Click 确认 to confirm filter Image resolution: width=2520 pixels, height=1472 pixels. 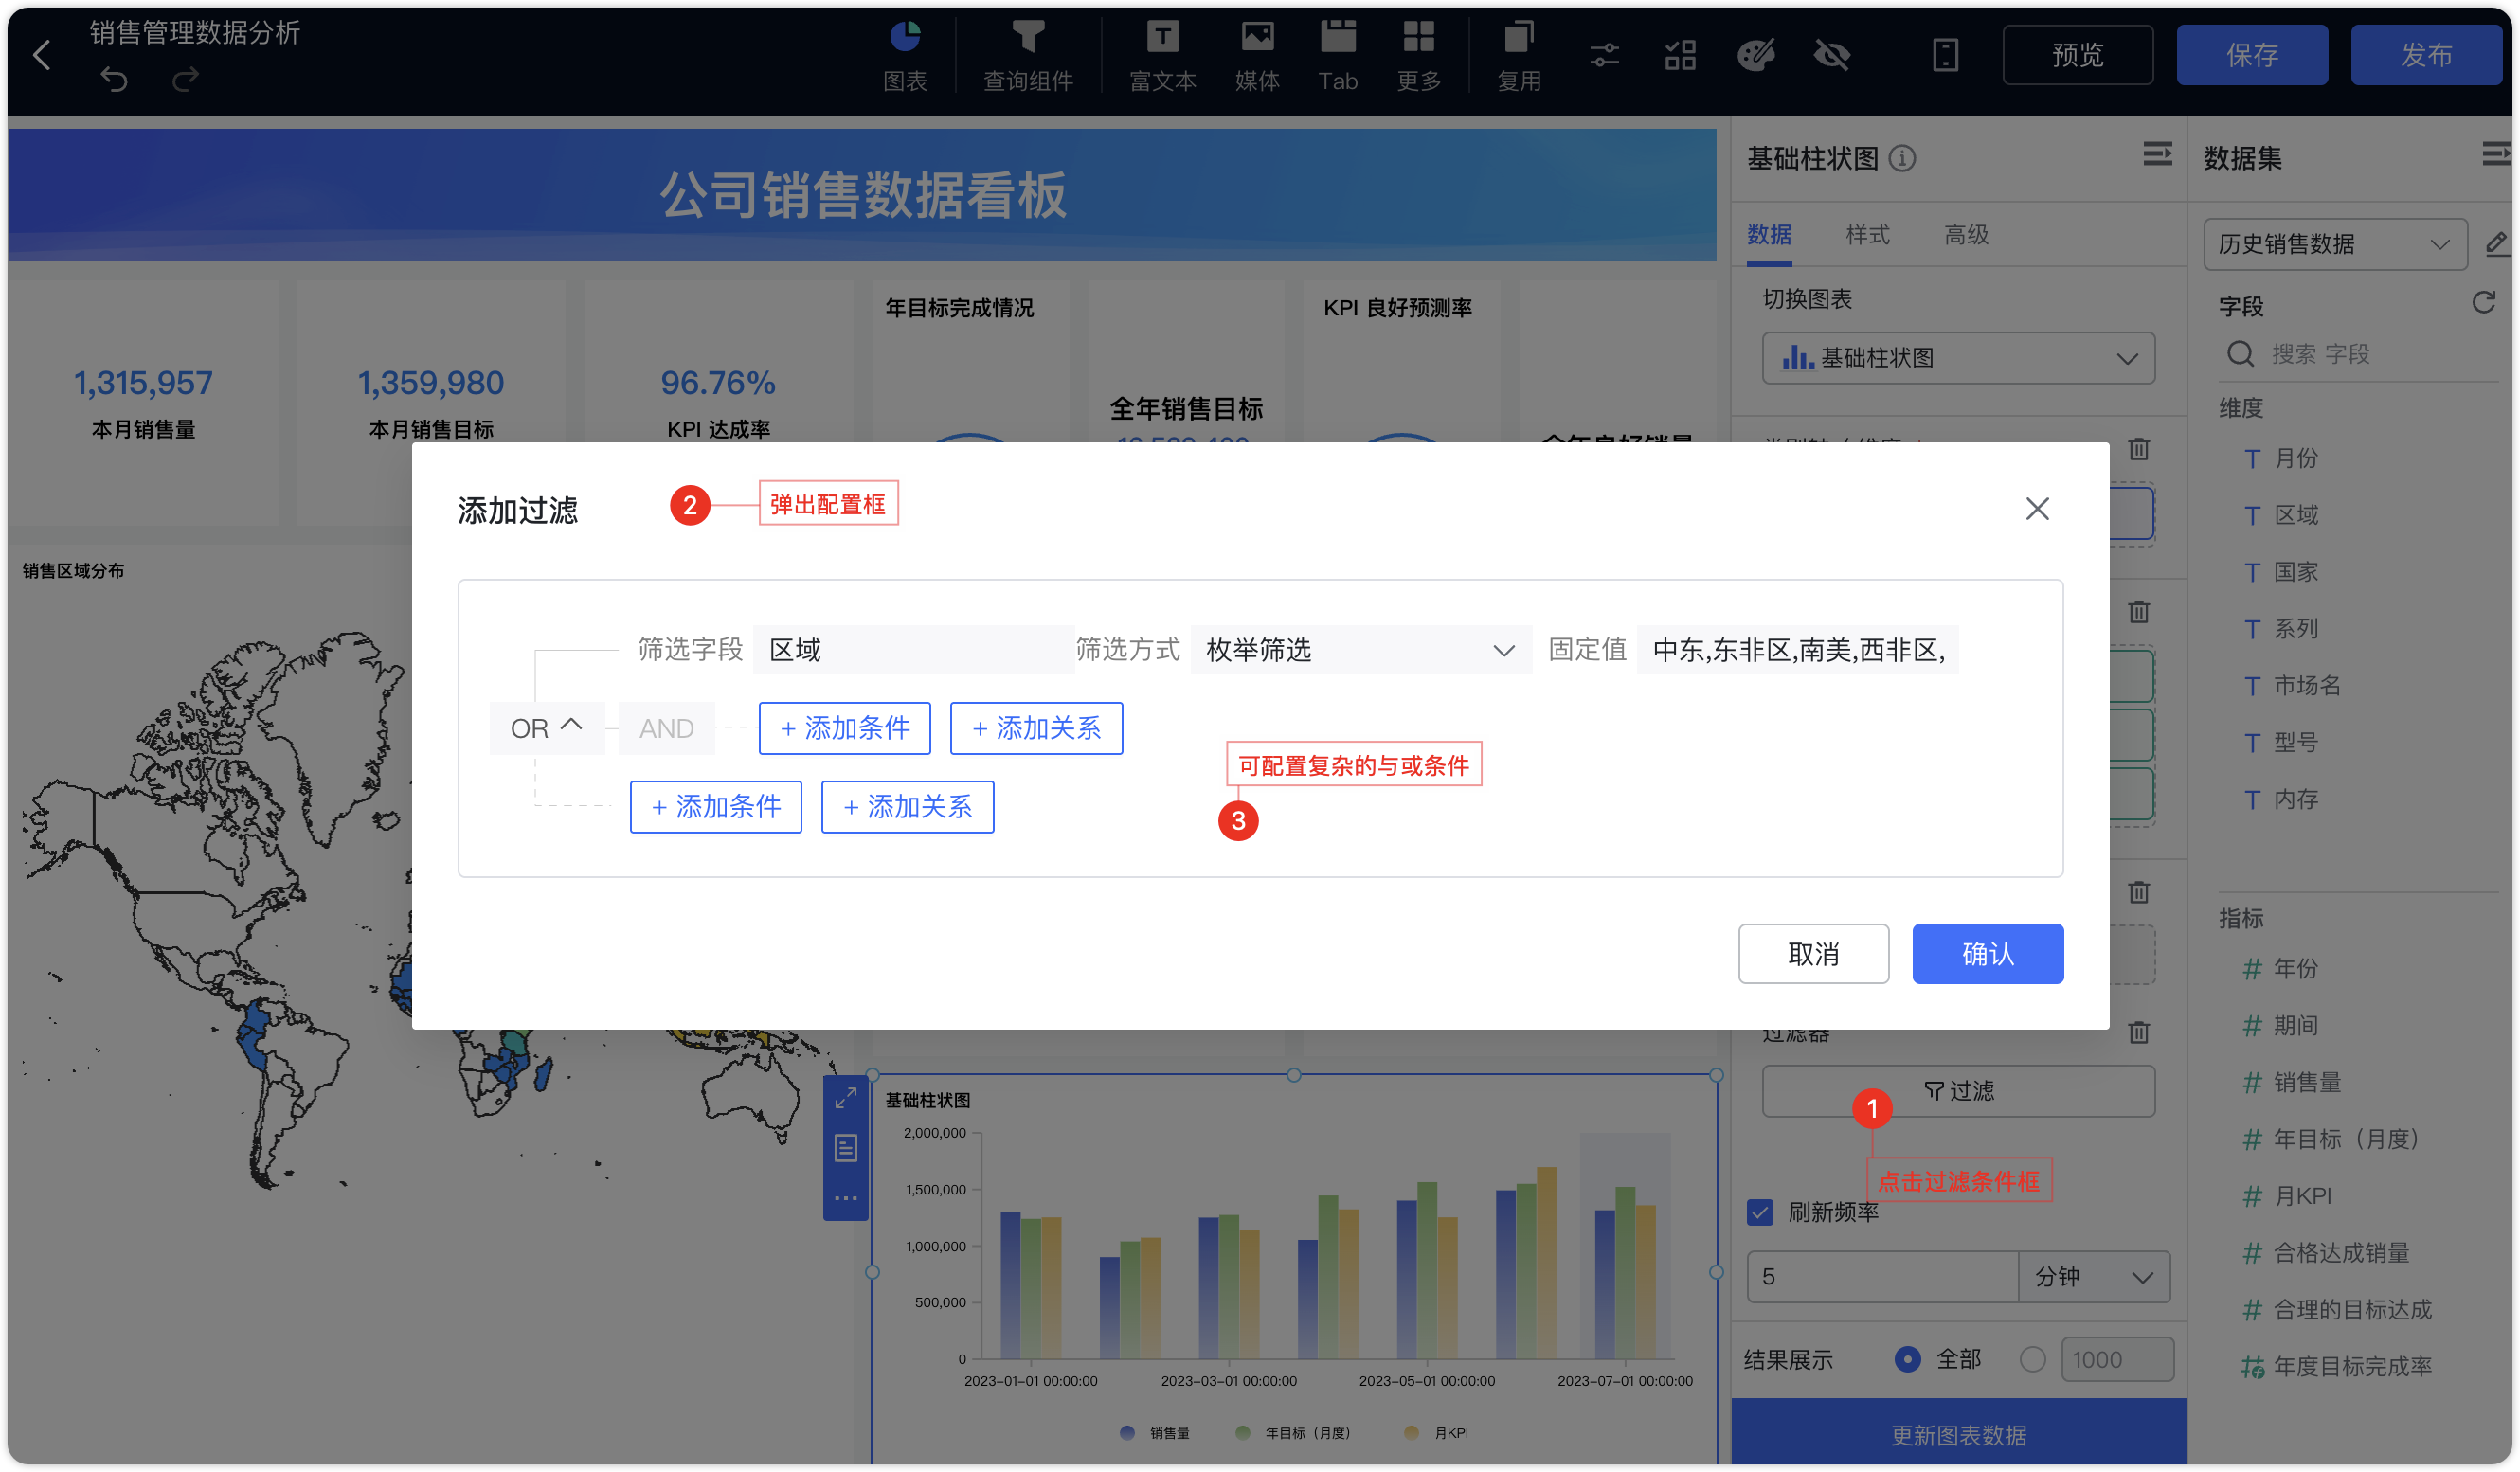(x=1988, y=954)
